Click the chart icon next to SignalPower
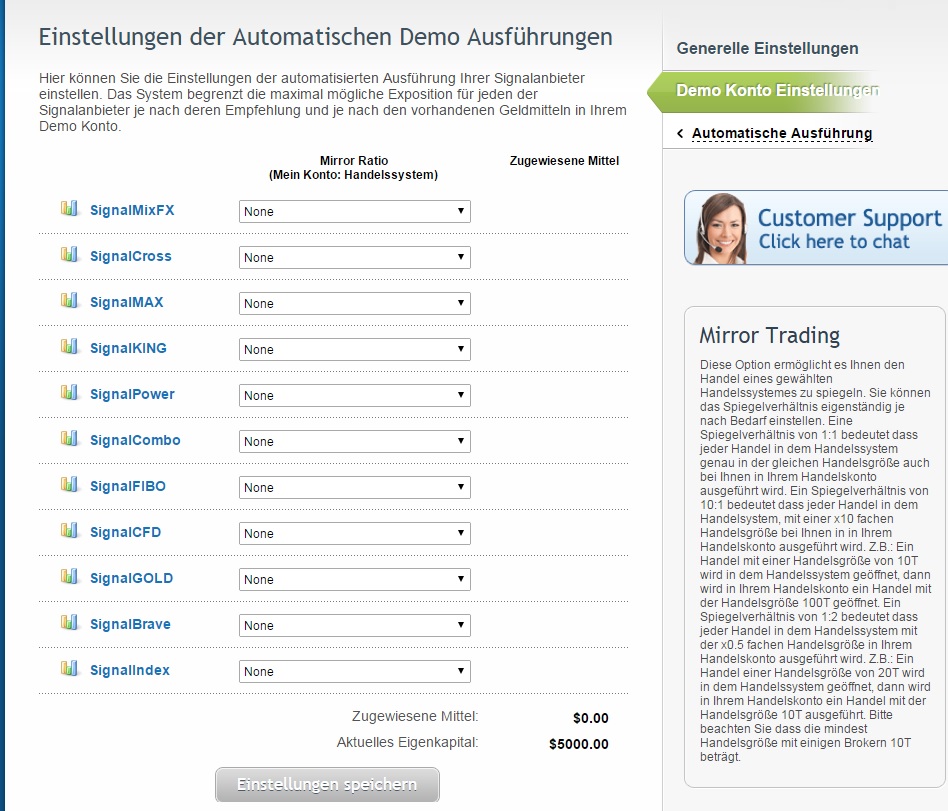The height and width of the screenshot is (811, 948). 69,393
